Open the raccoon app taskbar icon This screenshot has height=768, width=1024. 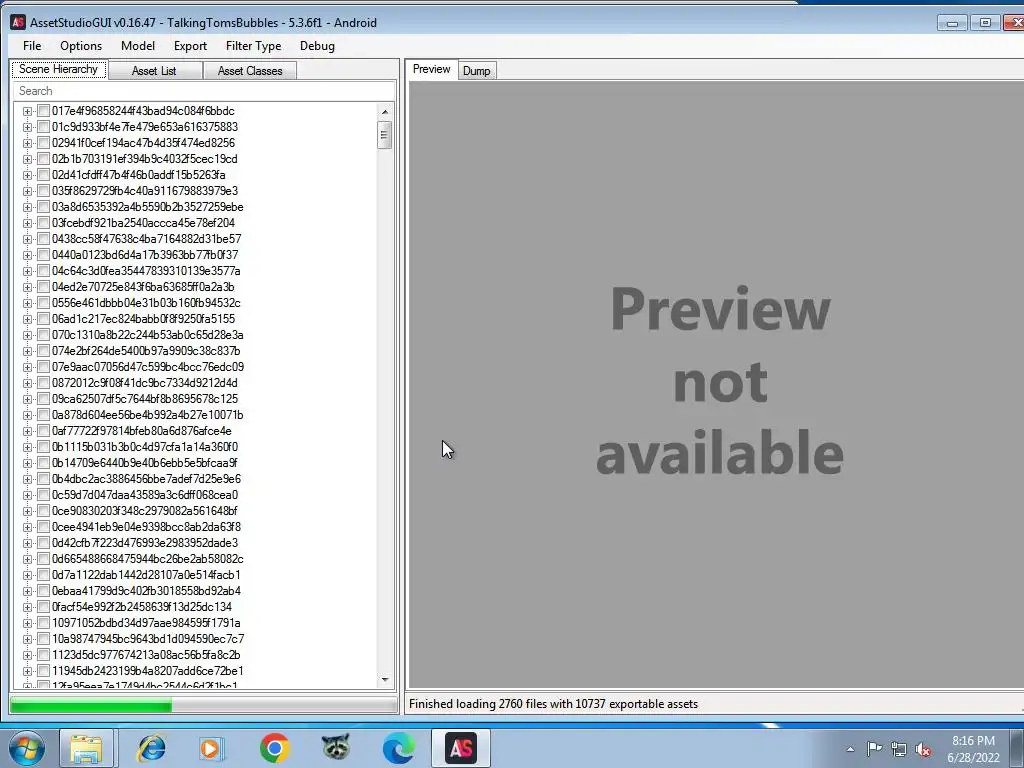click(x=336, y=748)
